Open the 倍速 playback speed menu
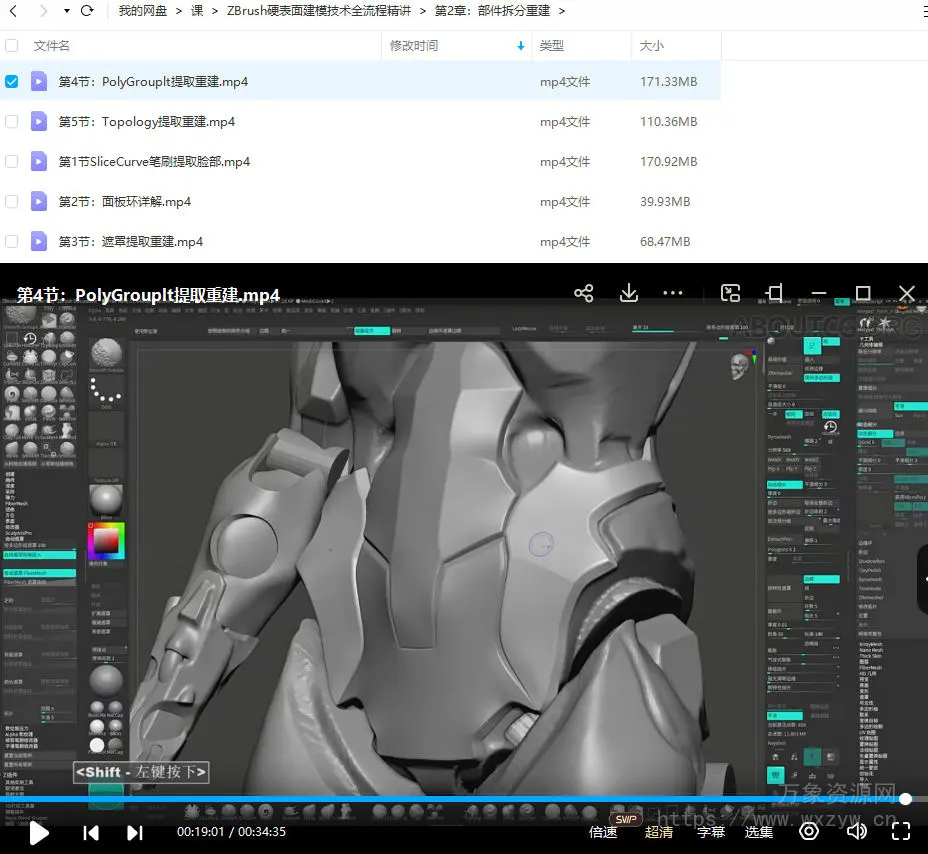The image size is (928, 854). pos(603,832)
